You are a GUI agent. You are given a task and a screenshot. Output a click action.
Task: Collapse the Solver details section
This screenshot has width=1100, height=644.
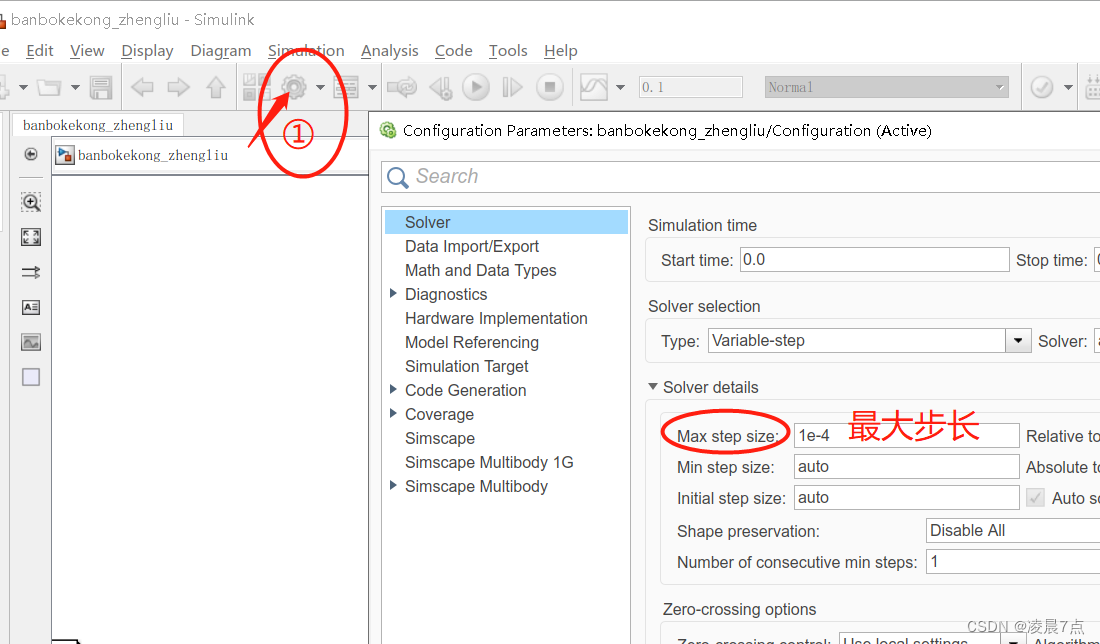(653, 387)
